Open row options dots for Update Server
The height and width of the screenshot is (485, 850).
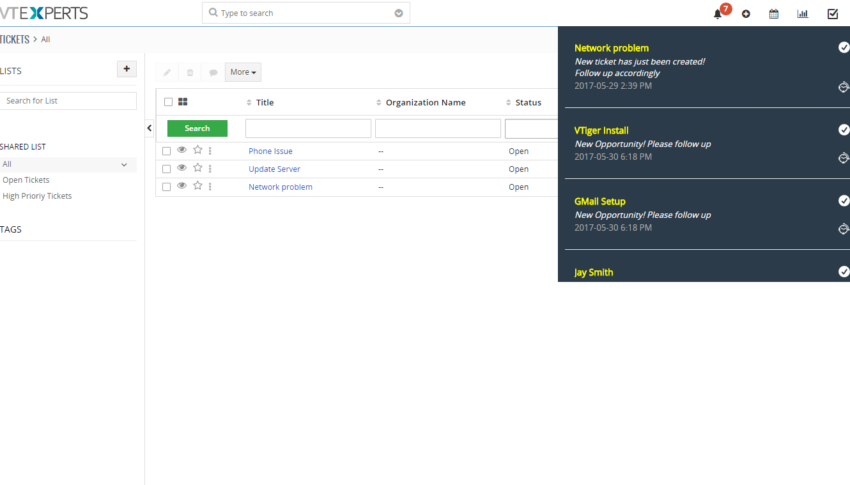[x=210, y=169]
